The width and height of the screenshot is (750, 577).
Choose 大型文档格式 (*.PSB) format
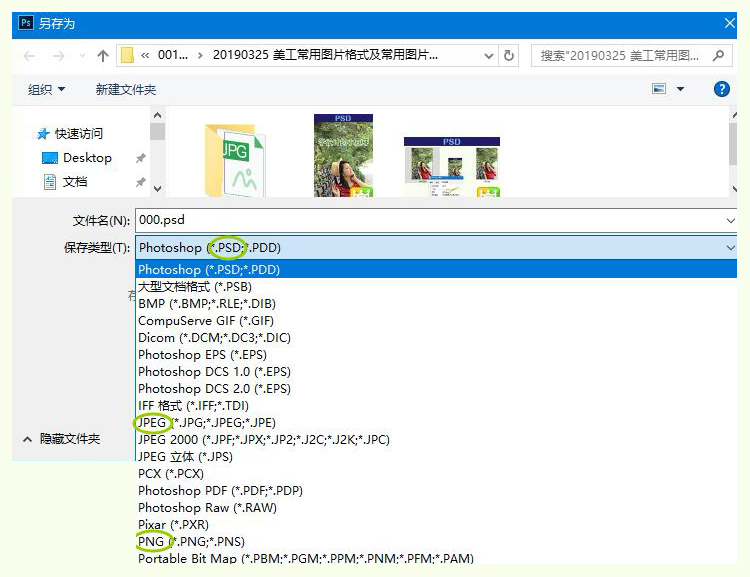point(436,287)
